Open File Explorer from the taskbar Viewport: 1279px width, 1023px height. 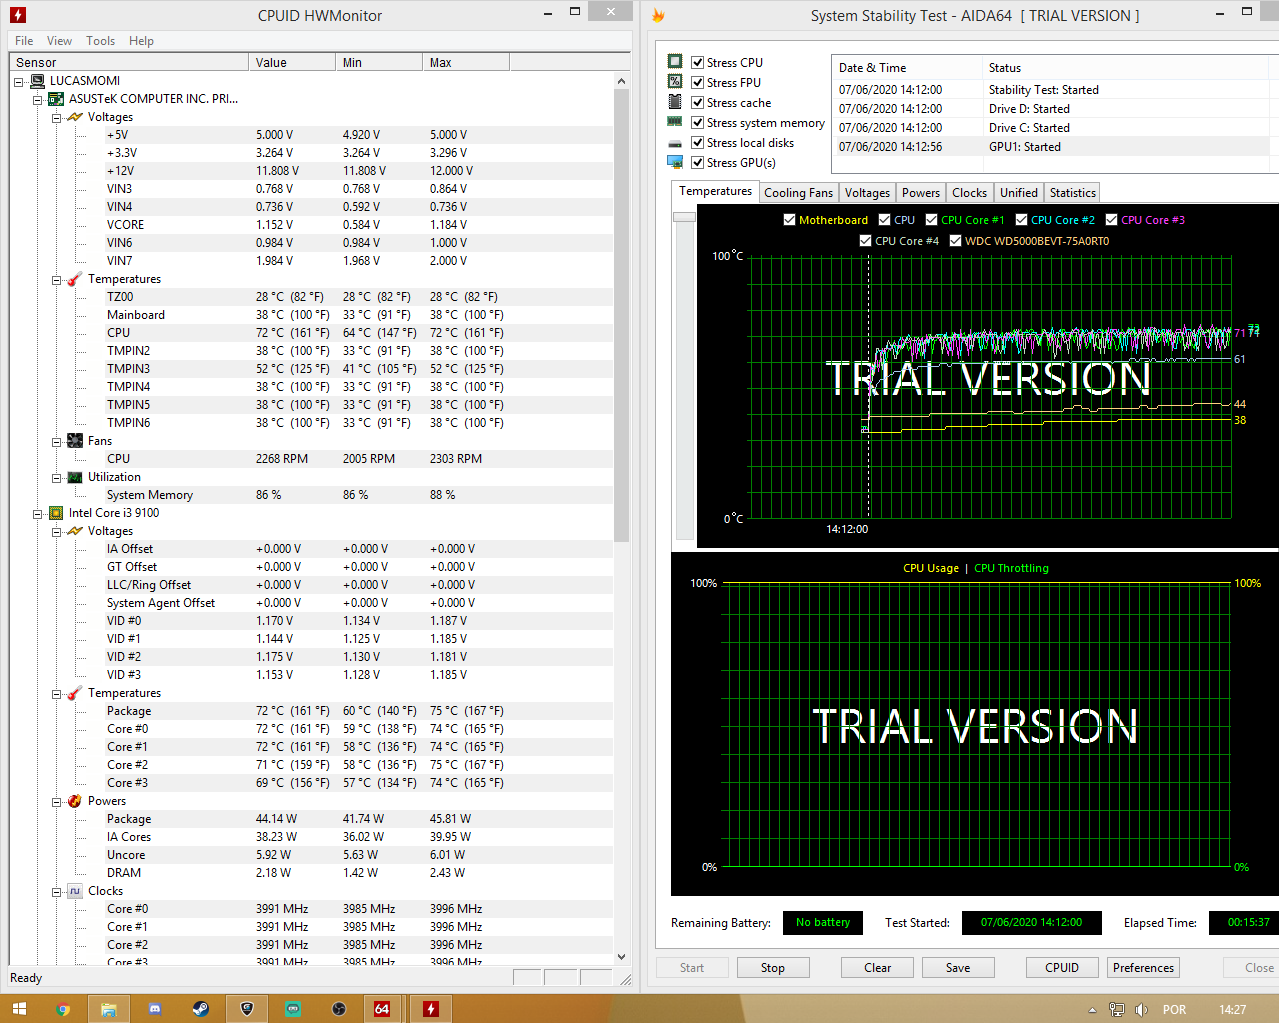pos(108,1009)
